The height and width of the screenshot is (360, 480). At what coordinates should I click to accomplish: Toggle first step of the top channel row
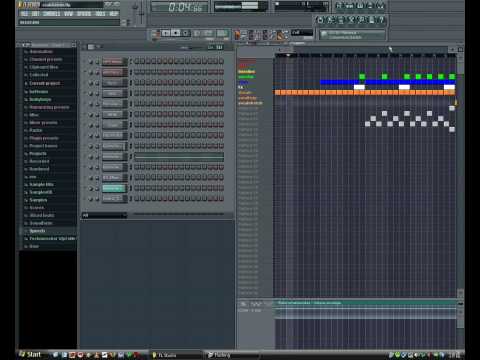137,61
